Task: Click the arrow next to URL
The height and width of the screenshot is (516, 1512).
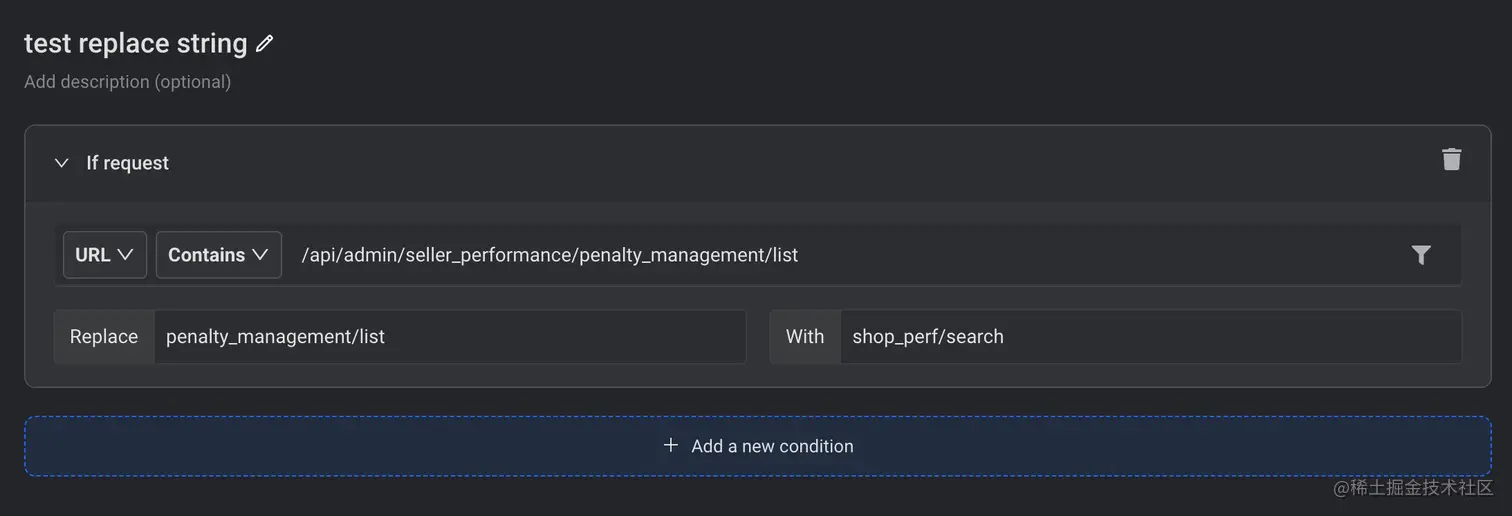Action: [x=125, y=255]
